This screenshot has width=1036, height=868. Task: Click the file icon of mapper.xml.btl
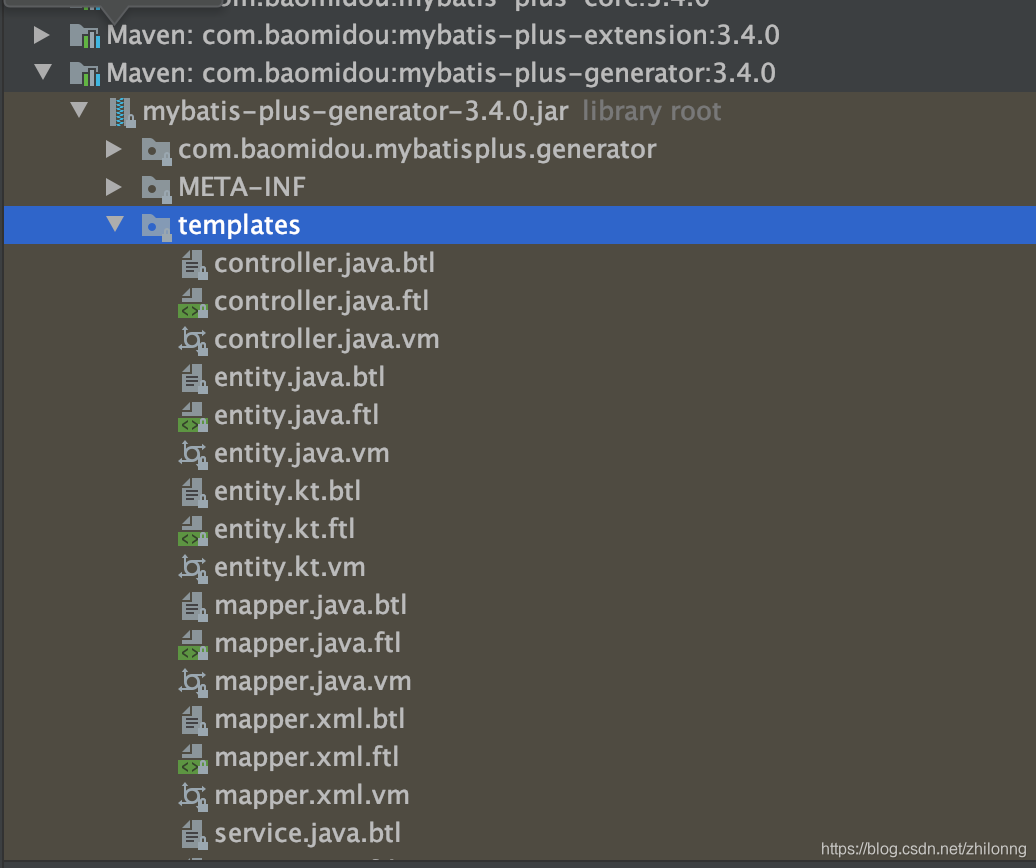pyautogui.click(x=194, y=721)
